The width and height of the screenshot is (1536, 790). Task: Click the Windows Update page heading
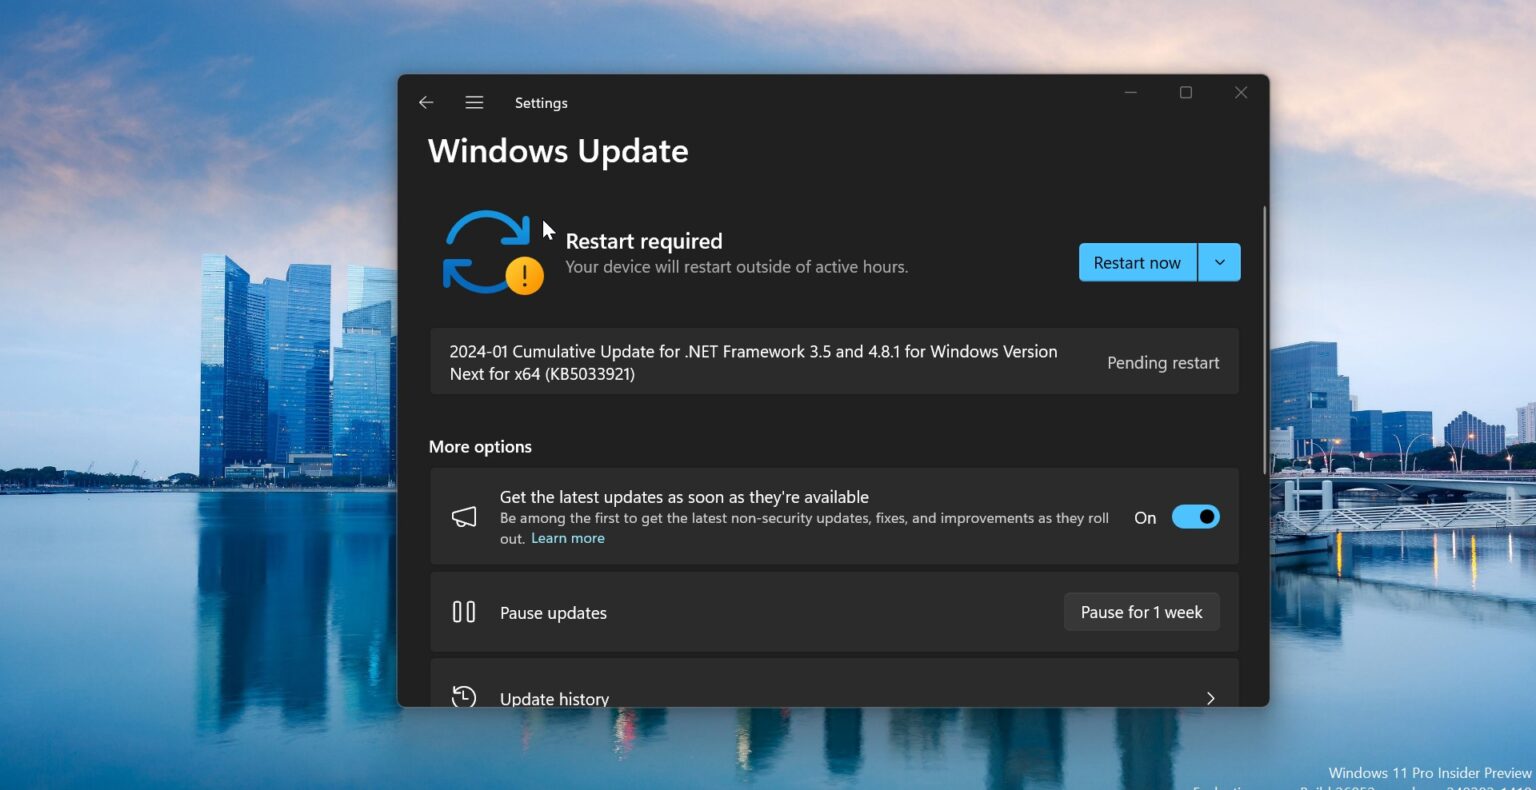558,151
